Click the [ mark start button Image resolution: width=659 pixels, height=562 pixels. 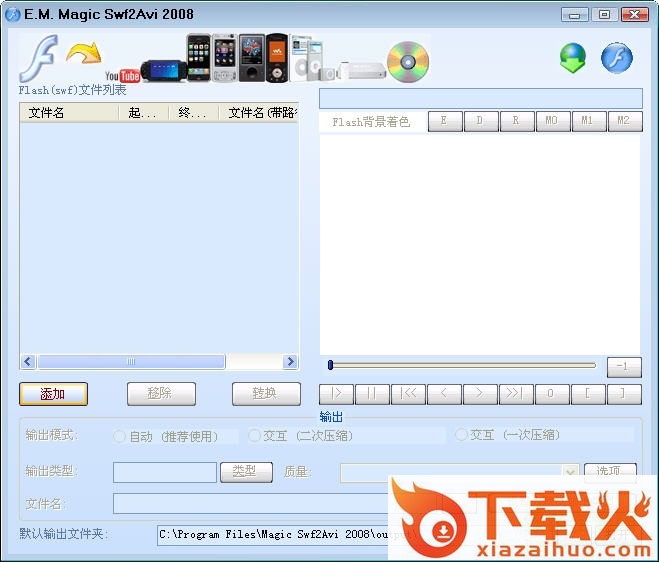point(588,394)
